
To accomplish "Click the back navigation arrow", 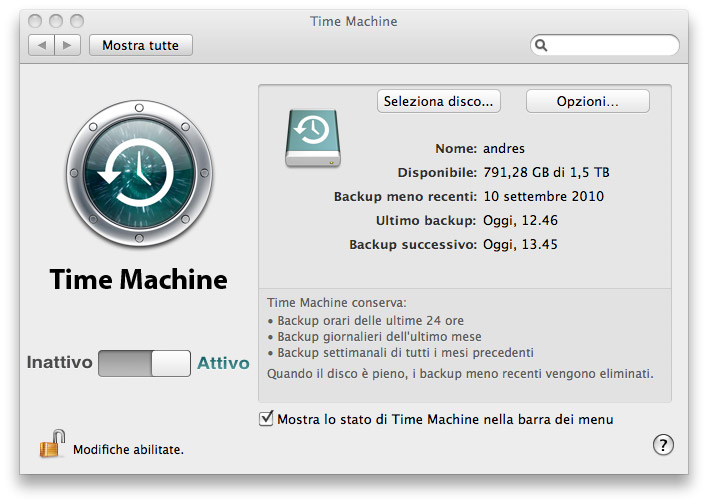I will click(42, 45).
